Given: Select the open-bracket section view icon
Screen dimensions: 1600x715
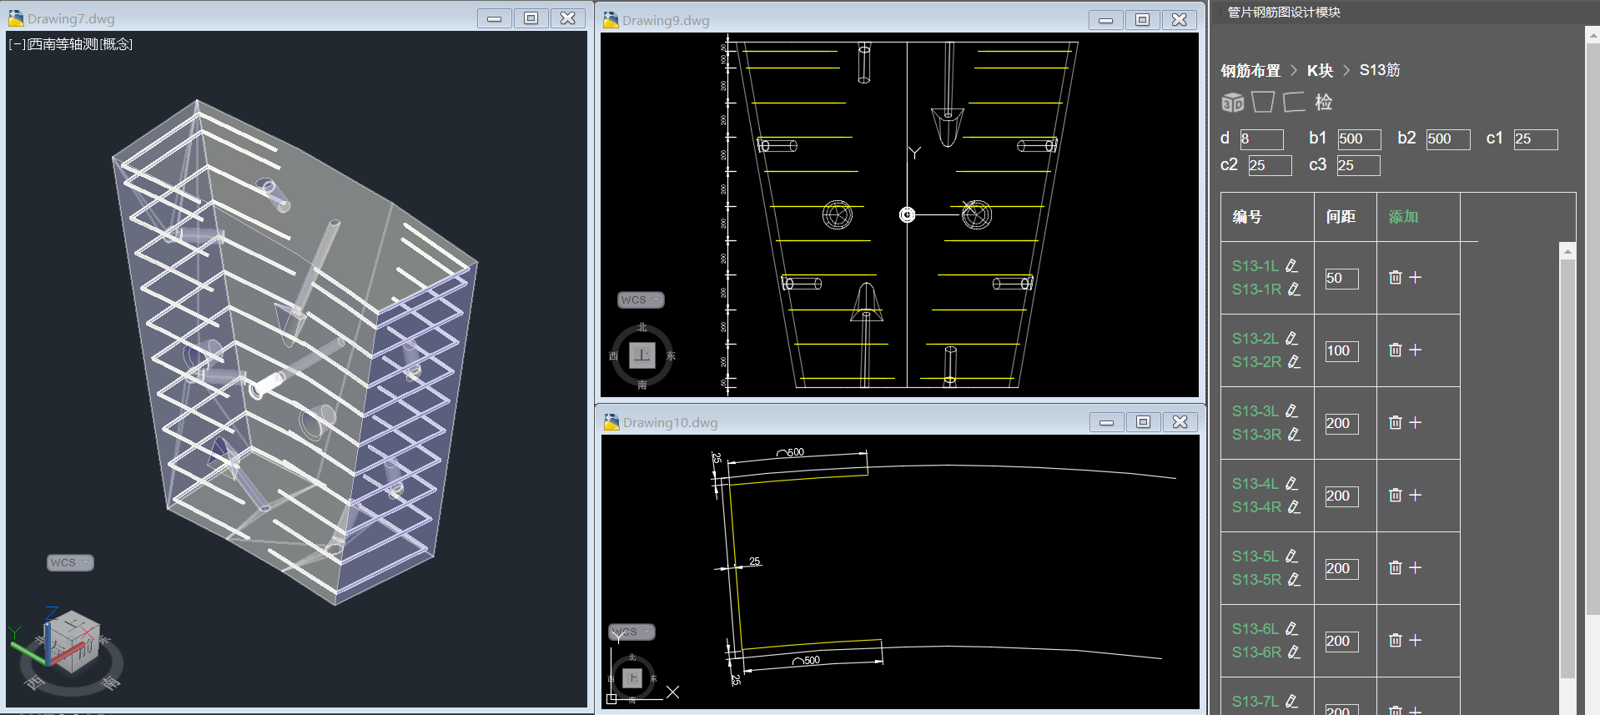Looking at the screenshot, I should click(1294, 102).
